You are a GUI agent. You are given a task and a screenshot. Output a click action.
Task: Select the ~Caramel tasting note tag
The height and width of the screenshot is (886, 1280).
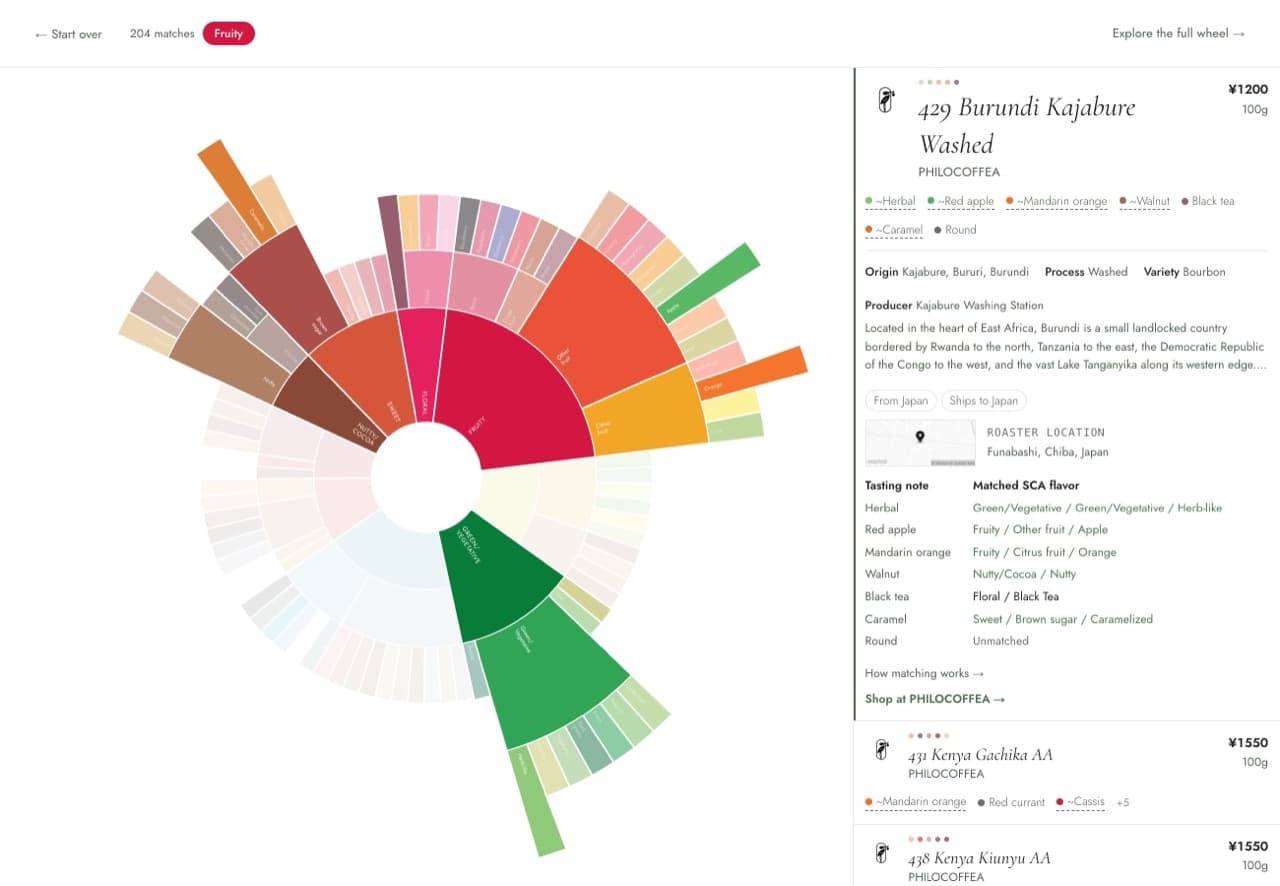894,229
